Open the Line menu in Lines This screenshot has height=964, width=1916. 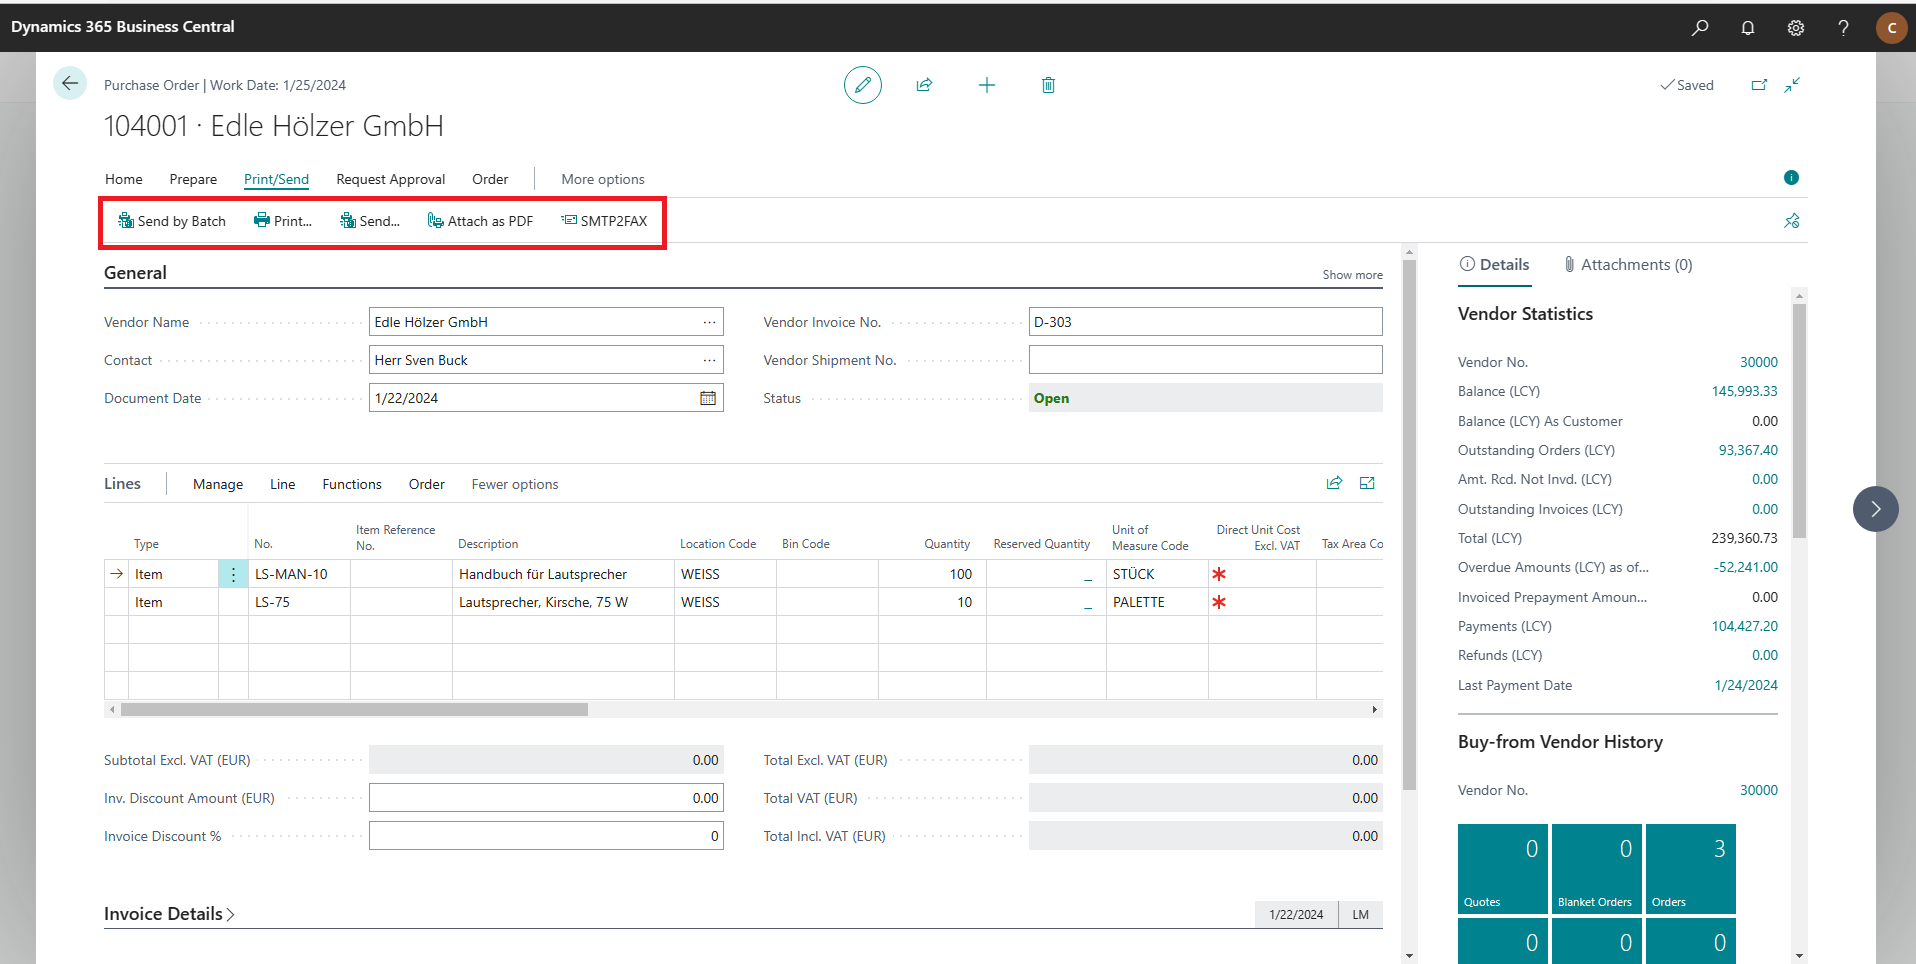(x=282, y=484)
